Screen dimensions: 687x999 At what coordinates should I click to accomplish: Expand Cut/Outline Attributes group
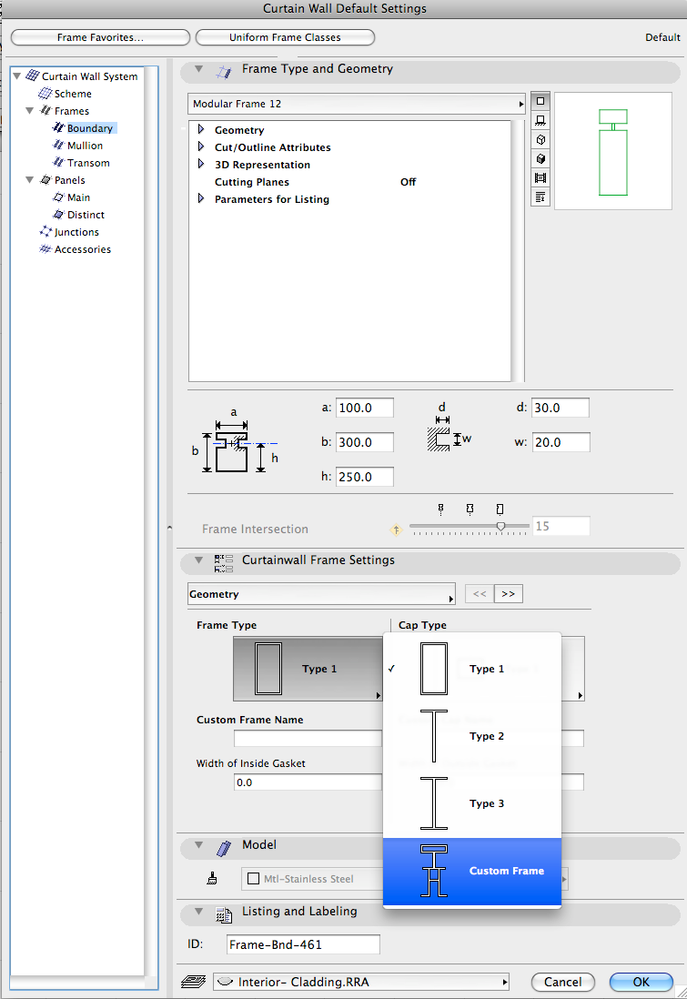201,147
